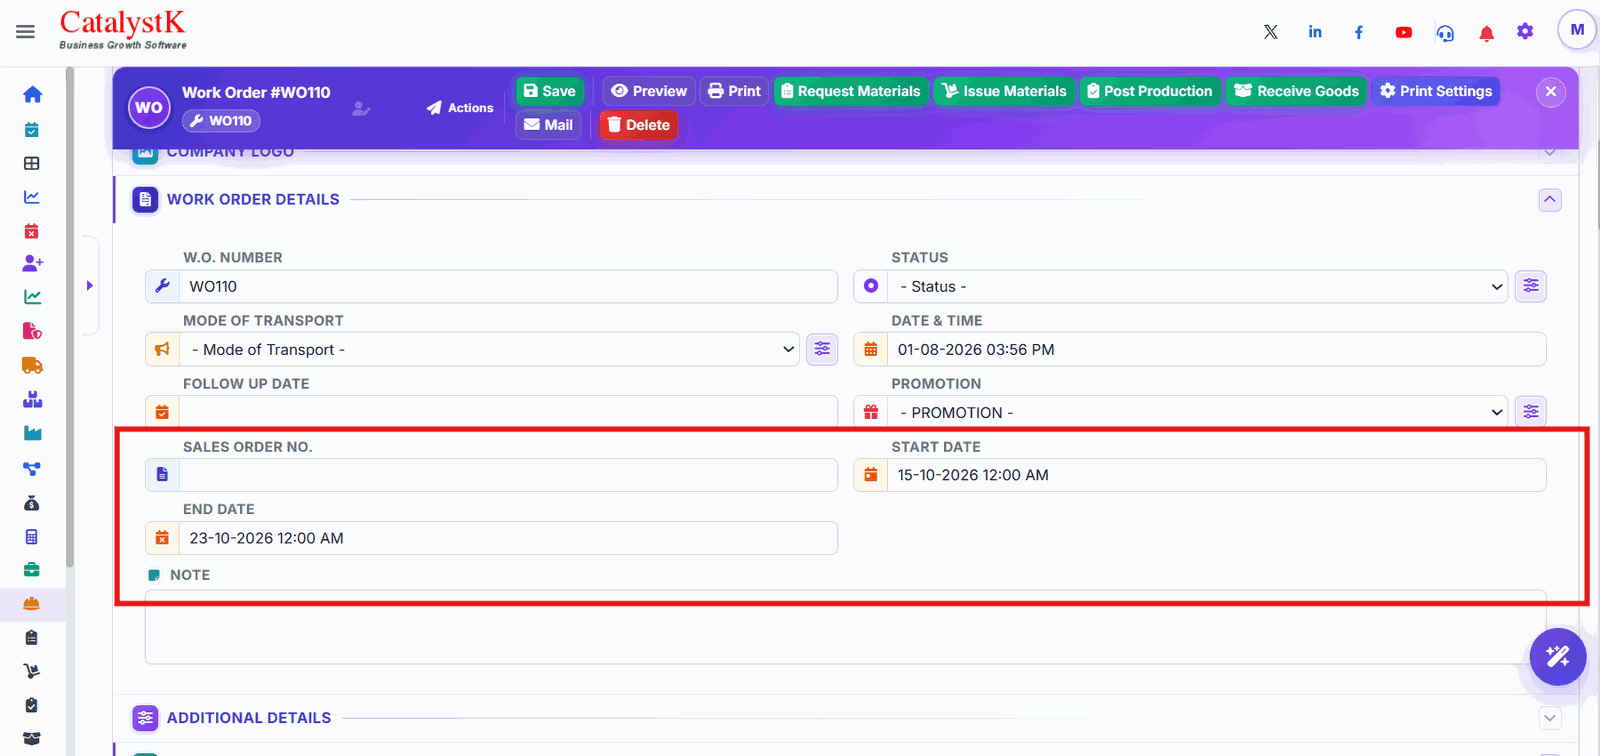Image resolution: width=1600 pixels, height=756 pixels.
Task: Click the Date & Time field
Action: pyautogui.click(x=1216, y=350)
